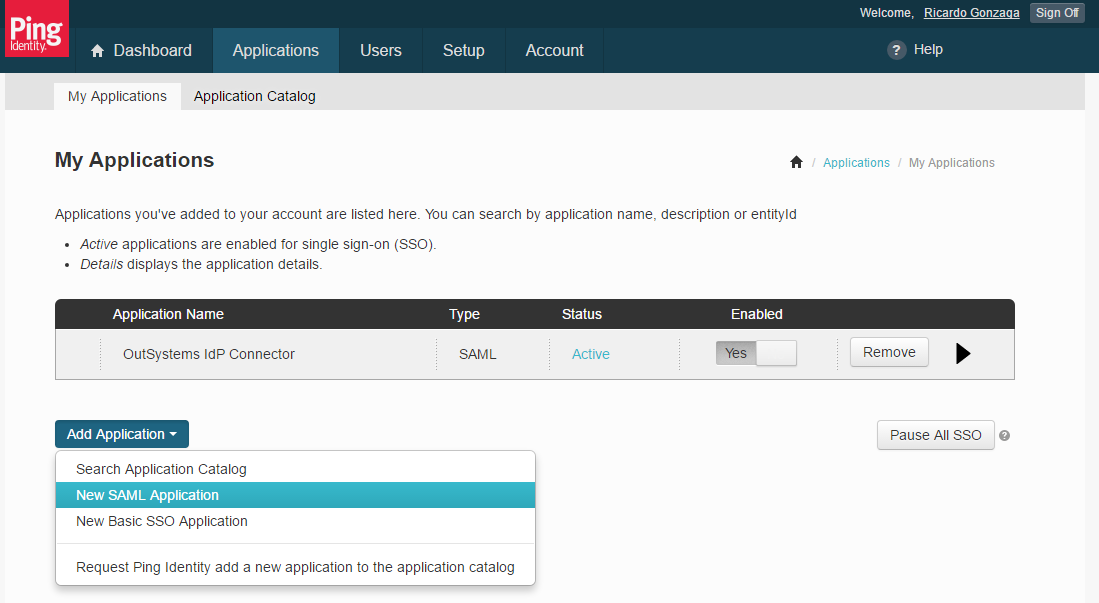Expand OutSystems IdP Connector details arrow
The height and width of the screenshot is (603, 1099).
963,353
